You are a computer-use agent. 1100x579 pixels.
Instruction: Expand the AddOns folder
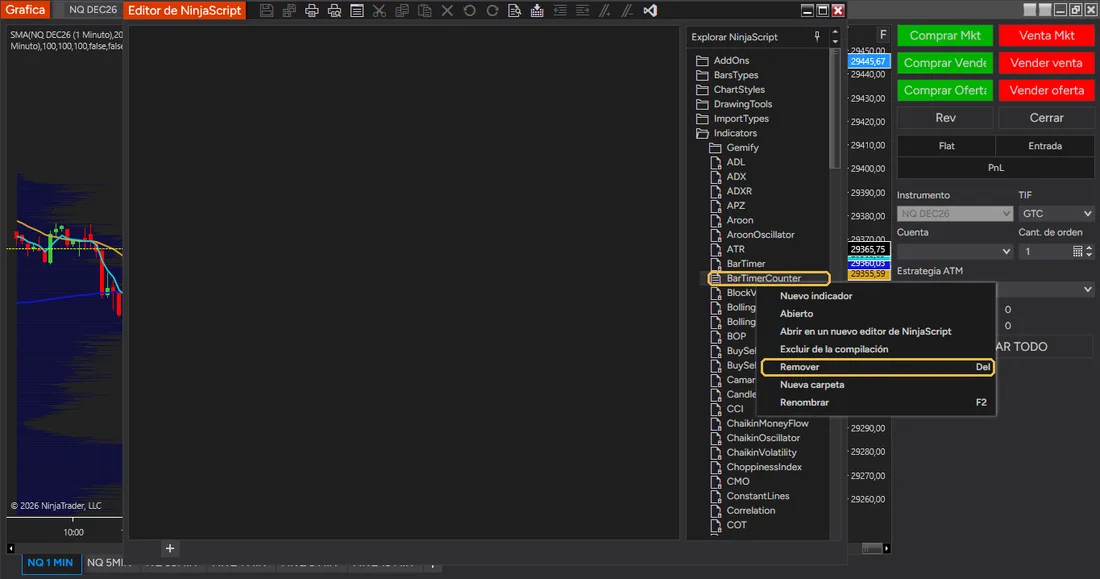[x=723, y=60]
